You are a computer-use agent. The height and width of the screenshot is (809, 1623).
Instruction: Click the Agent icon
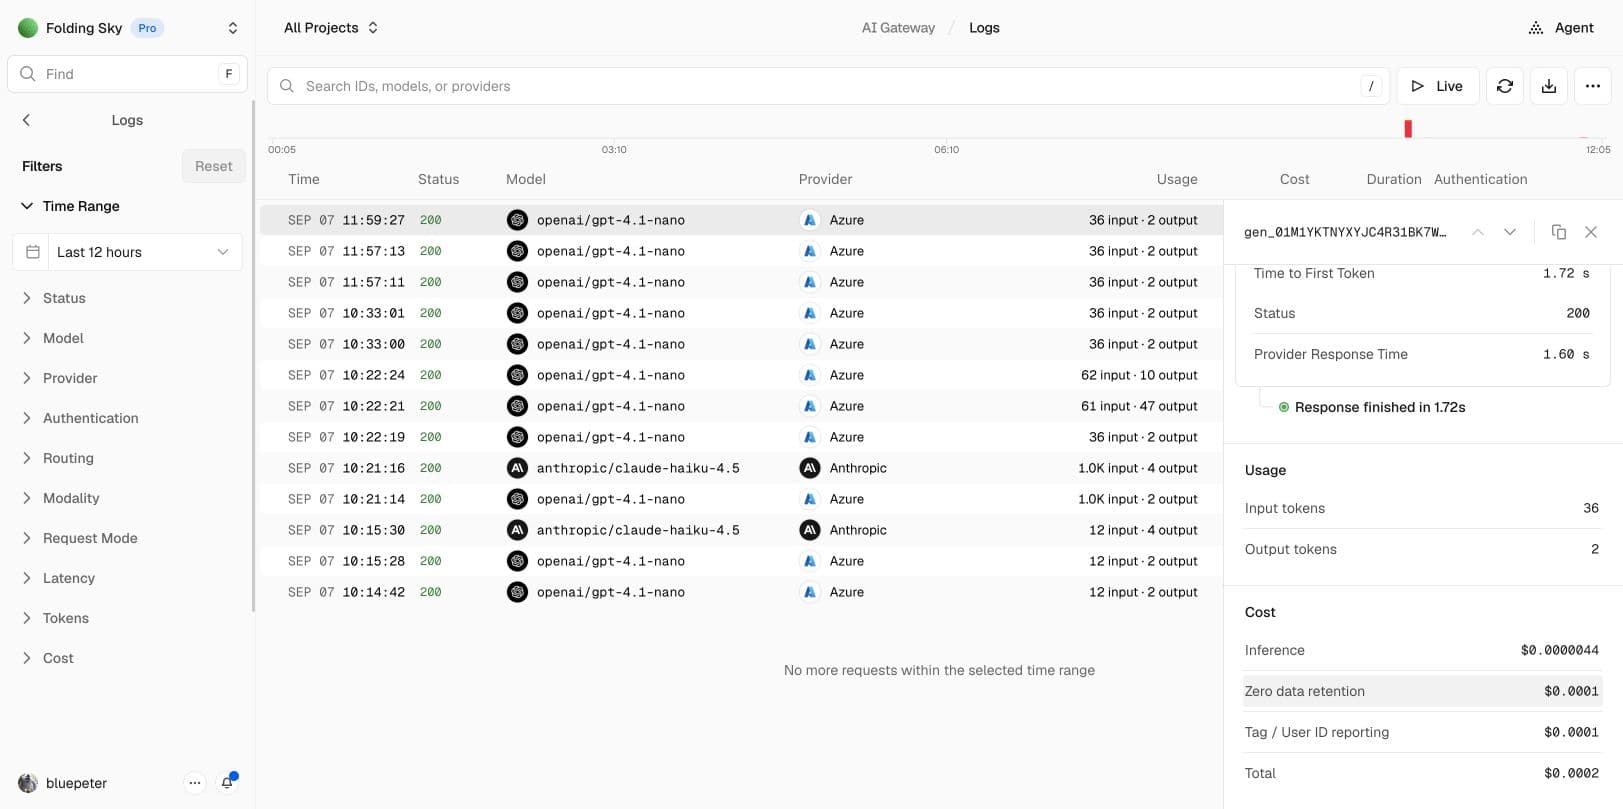point(1536,28)
